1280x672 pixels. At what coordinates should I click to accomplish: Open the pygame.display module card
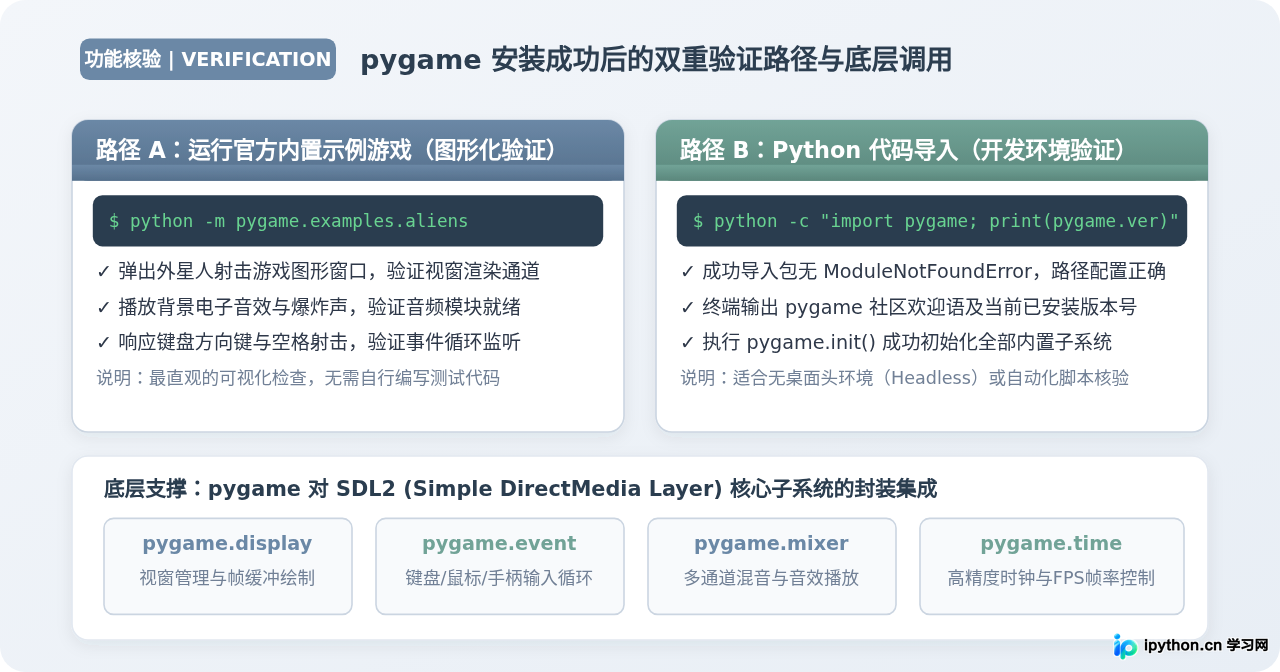point(228,566)
